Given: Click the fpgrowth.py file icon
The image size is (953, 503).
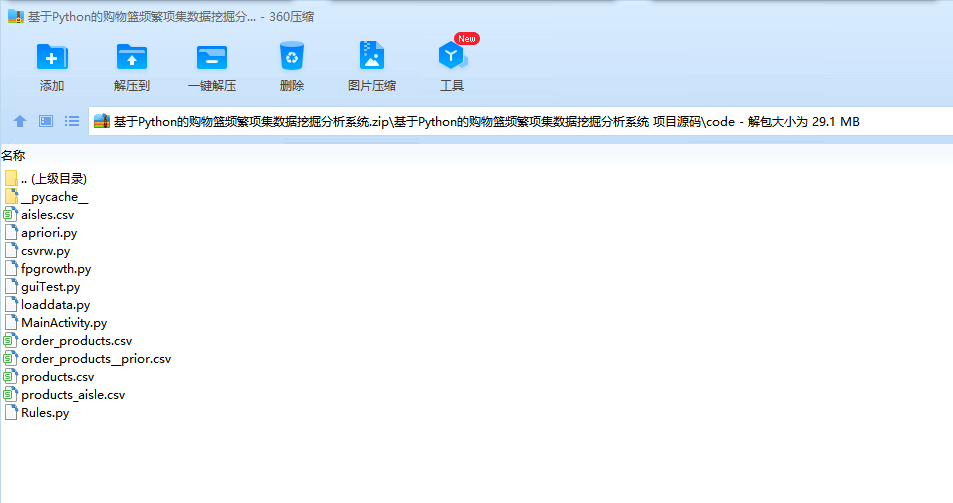Looking at the screenshot, I should coord(11,268).
